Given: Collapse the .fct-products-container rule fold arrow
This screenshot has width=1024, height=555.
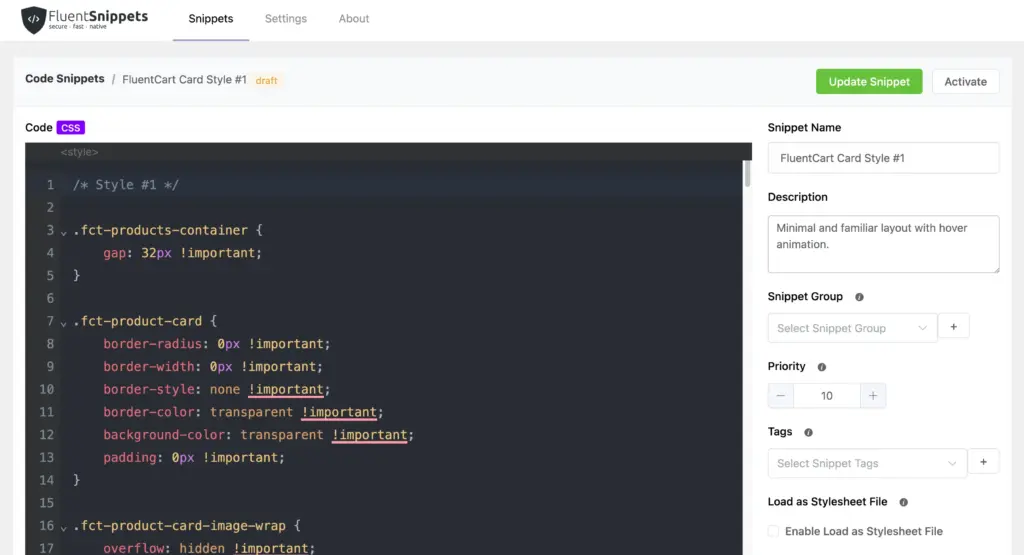Looking at the screenshot, I should pyautogui.click(x=63, y=232).
